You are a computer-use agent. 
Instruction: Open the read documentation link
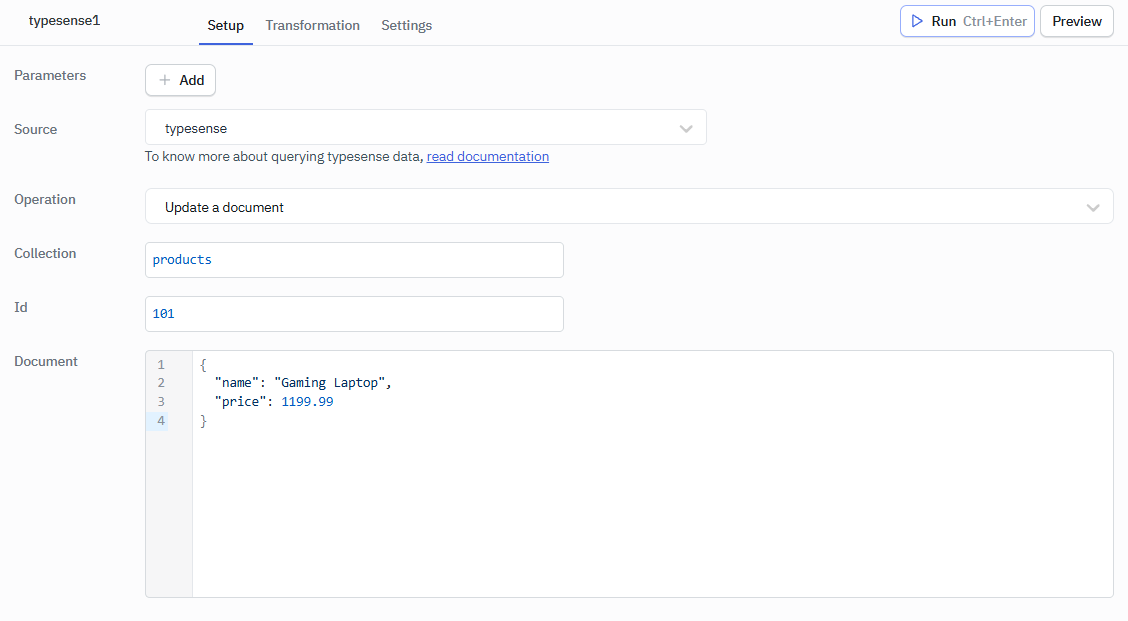coord(487,156)
